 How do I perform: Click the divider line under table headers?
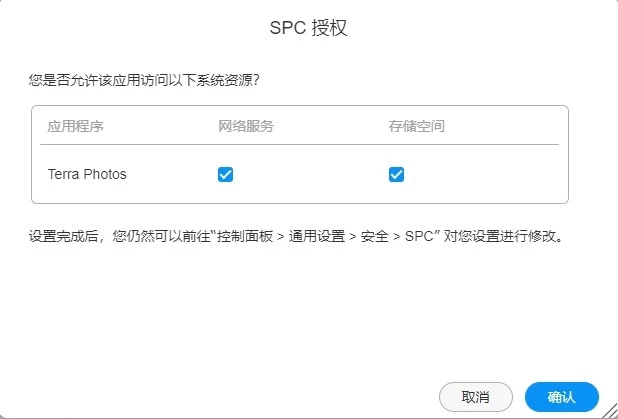[x=300, y=145]
